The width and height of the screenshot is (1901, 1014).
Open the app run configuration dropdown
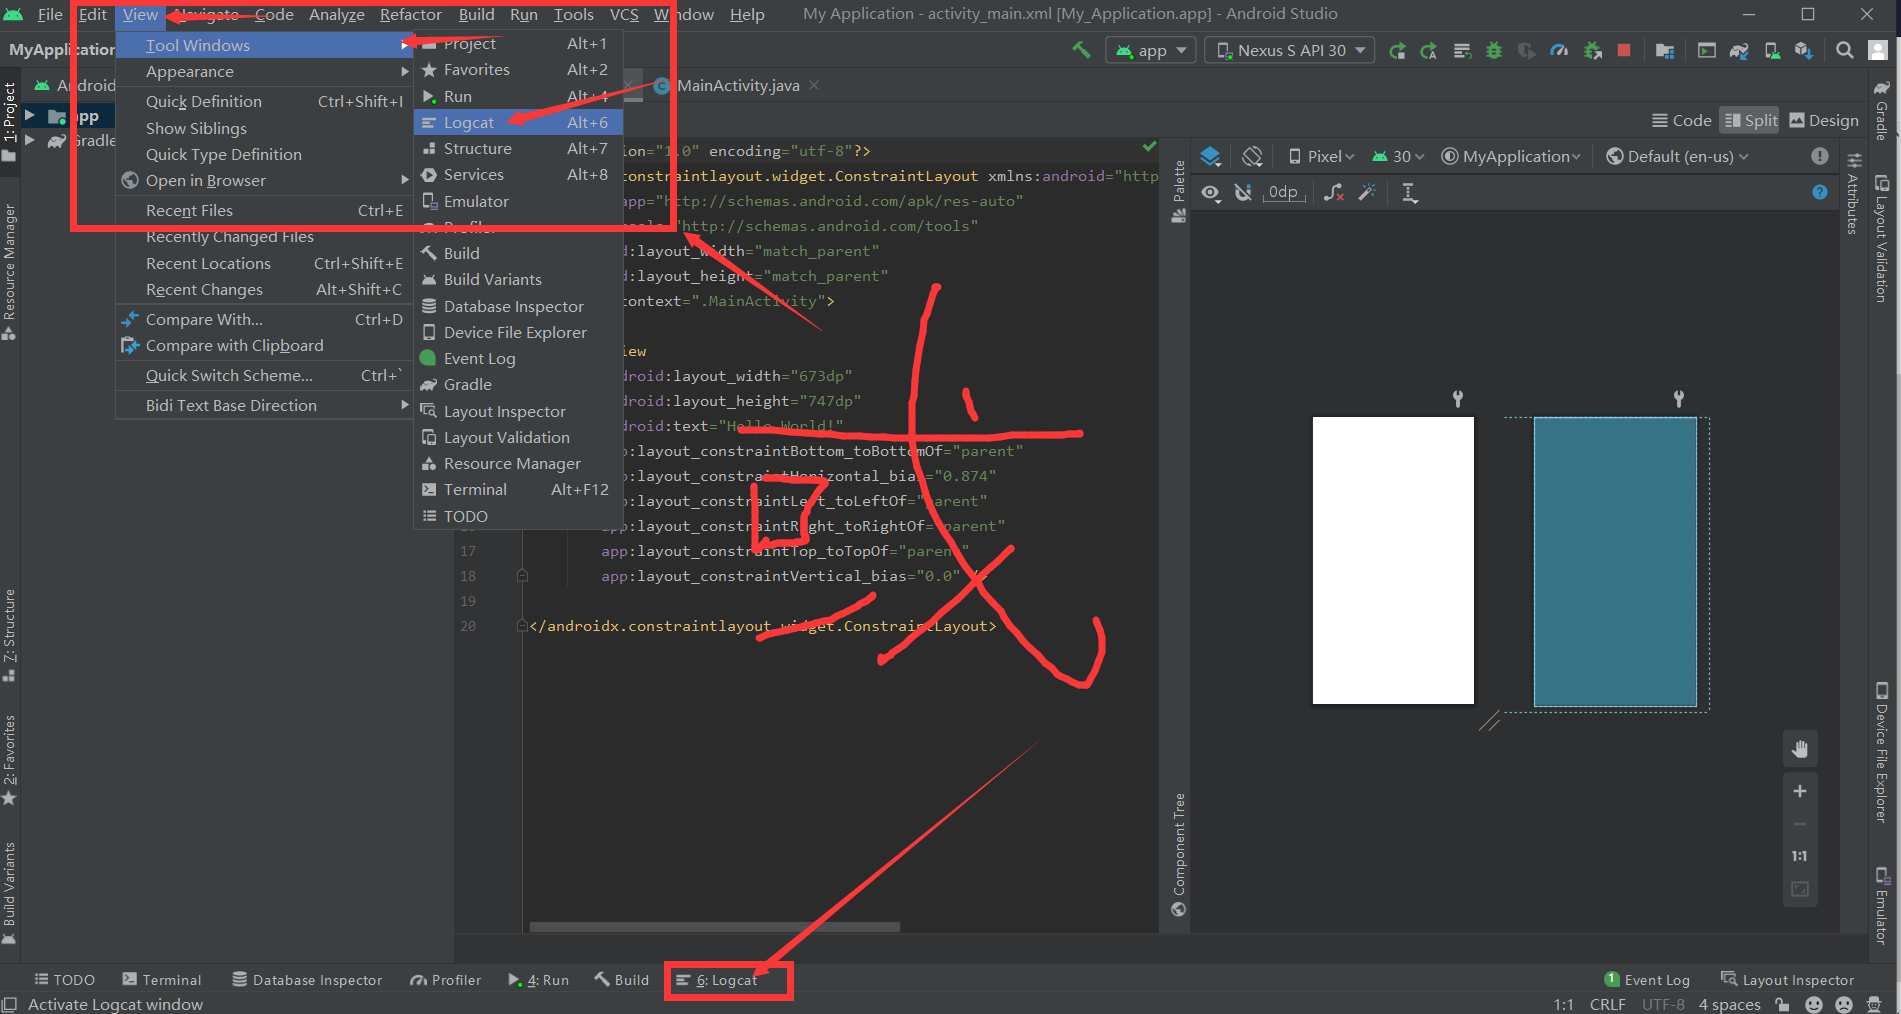coord(1151,50)
